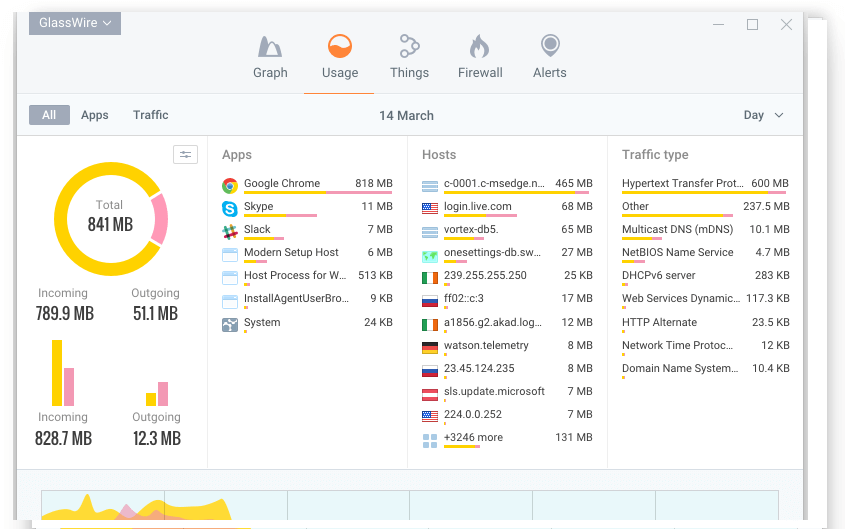Open the GlassWire dropdown menu
Image resolution: width=845 pixels, height=529 pixels.
[x=75, y=23]
